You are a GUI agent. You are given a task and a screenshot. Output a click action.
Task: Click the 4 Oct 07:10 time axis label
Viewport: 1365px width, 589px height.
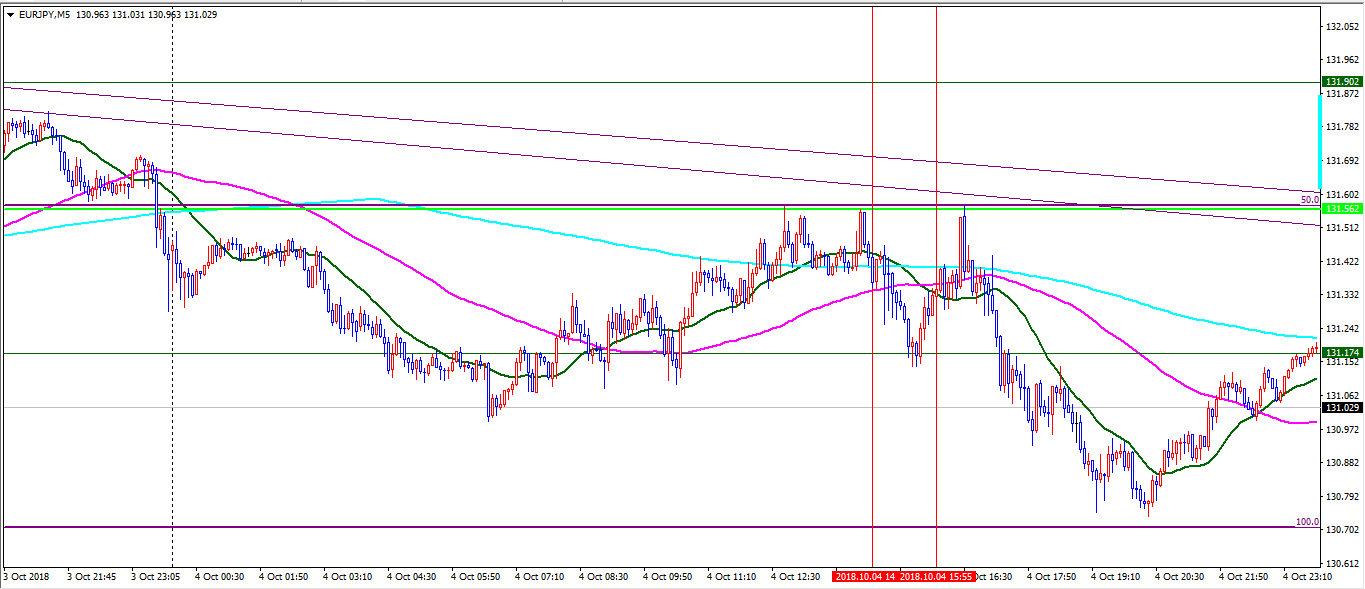tap(540, 577)
